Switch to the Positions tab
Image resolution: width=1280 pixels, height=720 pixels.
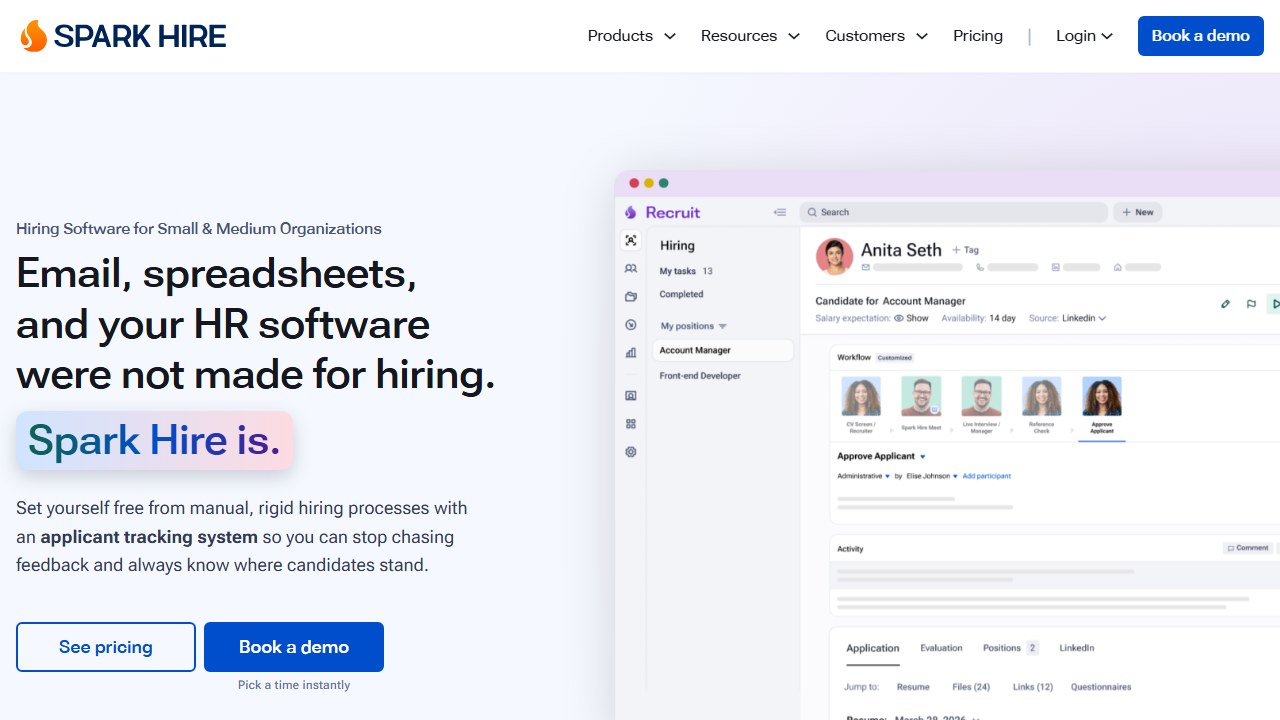click(x=1010, y=648)
